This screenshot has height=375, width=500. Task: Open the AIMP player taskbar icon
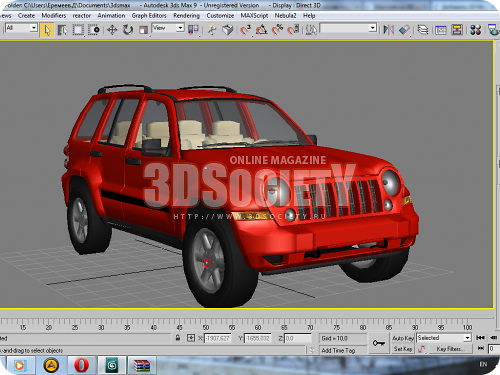[x=51, y=366]
